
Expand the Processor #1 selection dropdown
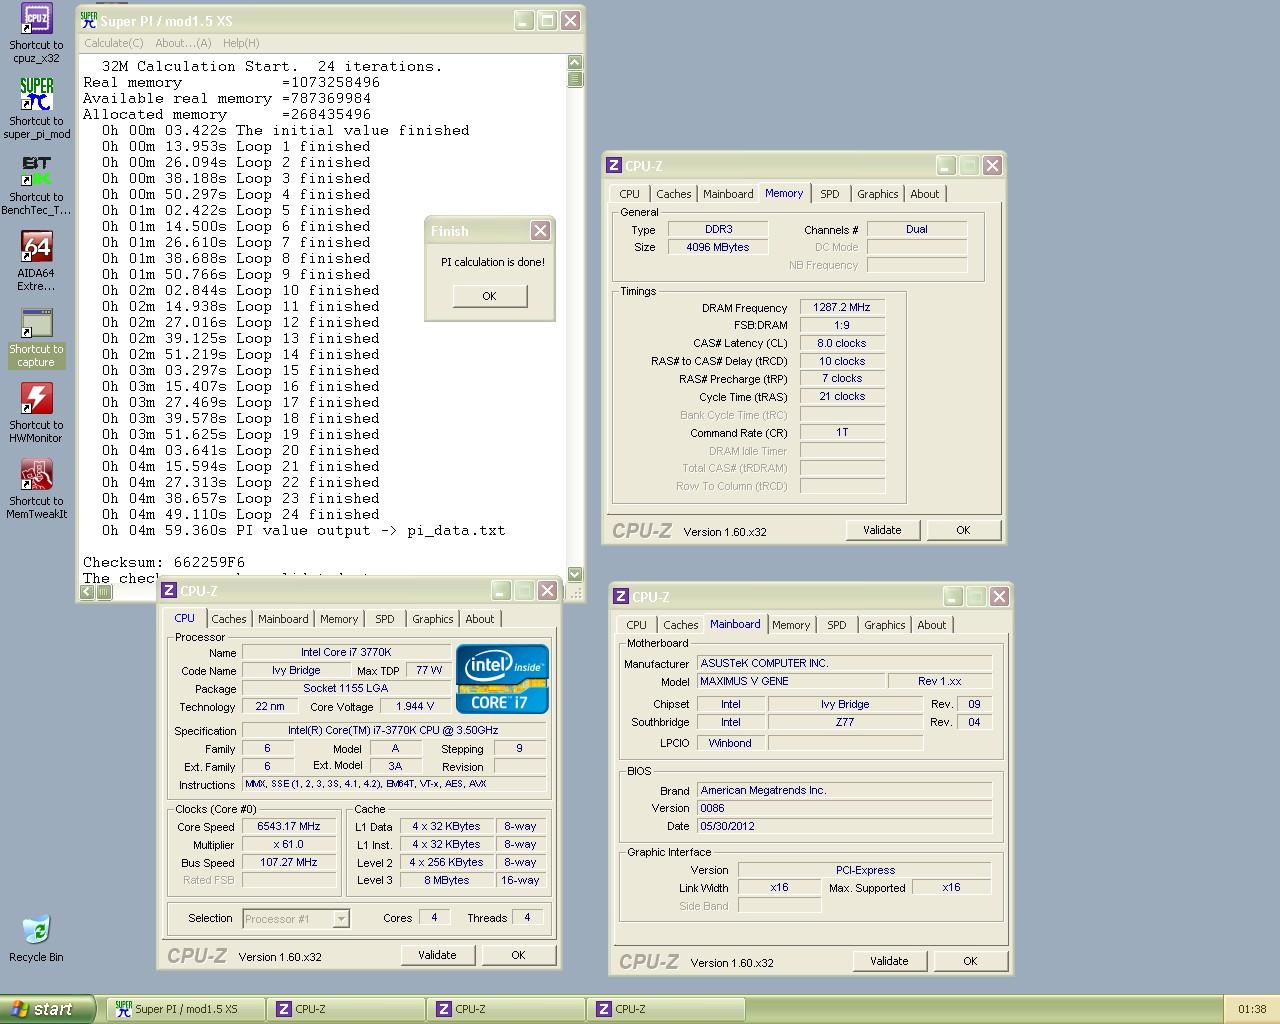point(341,919)
